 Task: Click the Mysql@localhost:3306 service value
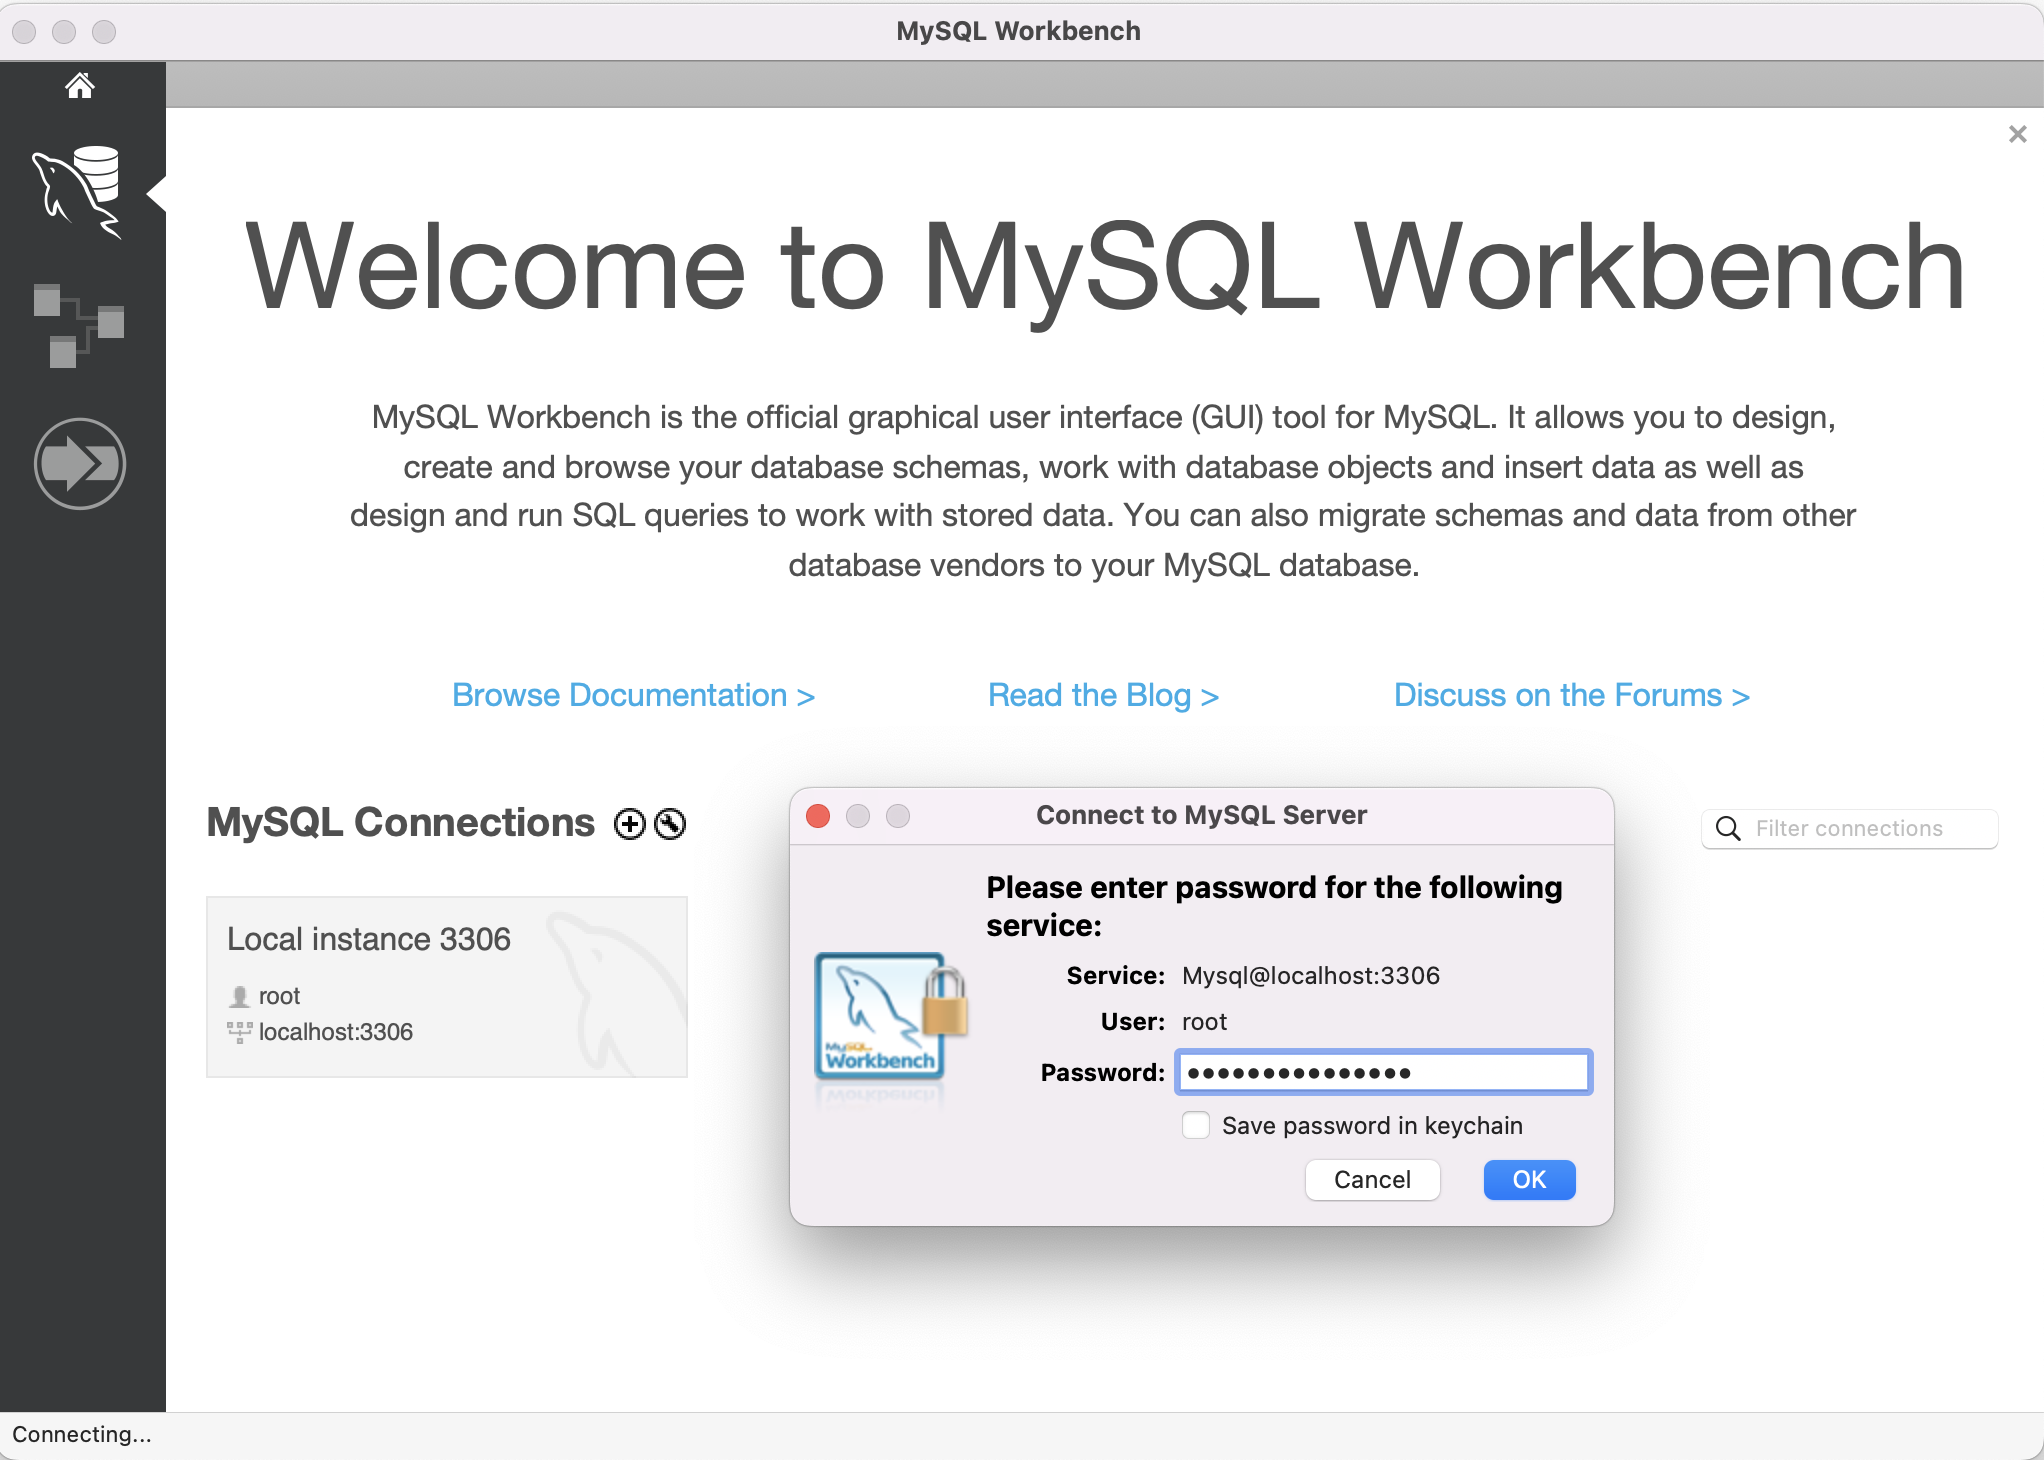coord(1311,976)
